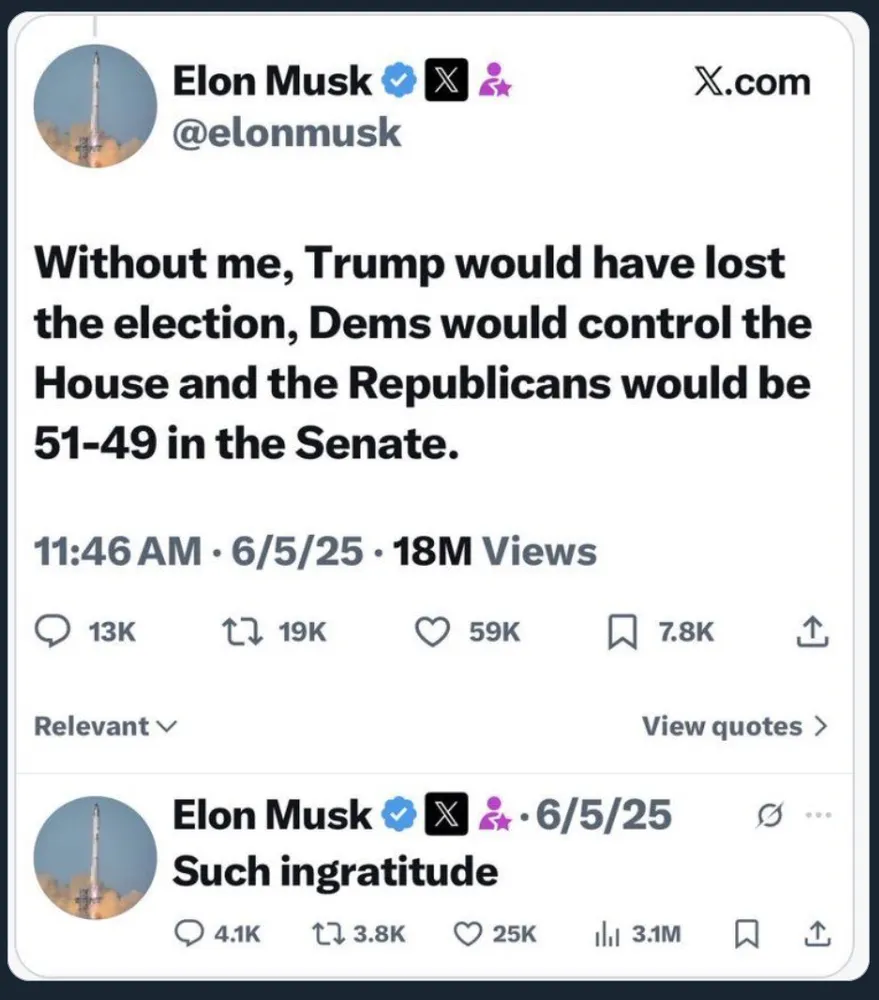Click the X affiliation badge beside name
The image size is (879, 1000).
[x=444, y=81]
